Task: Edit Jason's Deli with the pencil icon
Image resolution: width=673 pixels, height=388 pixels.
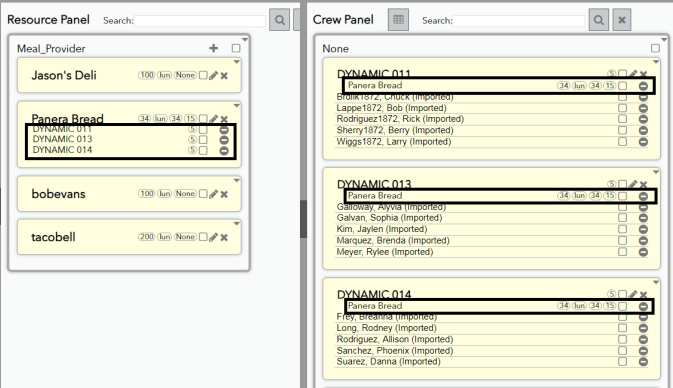Action: (x=213, y=76)
